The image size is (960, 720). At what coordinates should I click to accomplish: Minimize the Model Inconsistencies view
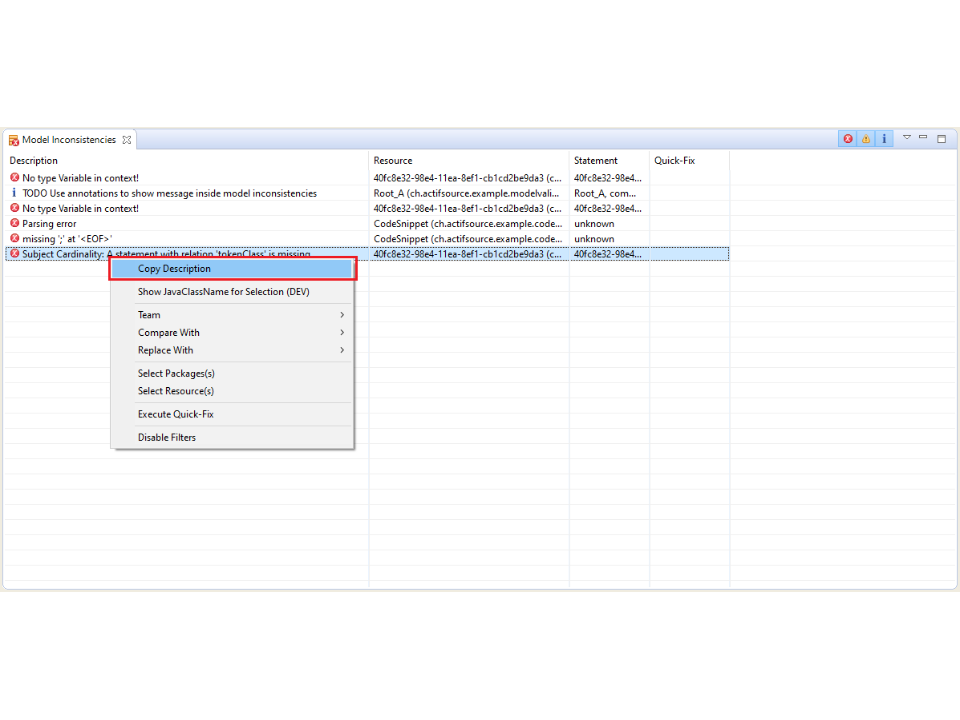(x=924, y=138)
